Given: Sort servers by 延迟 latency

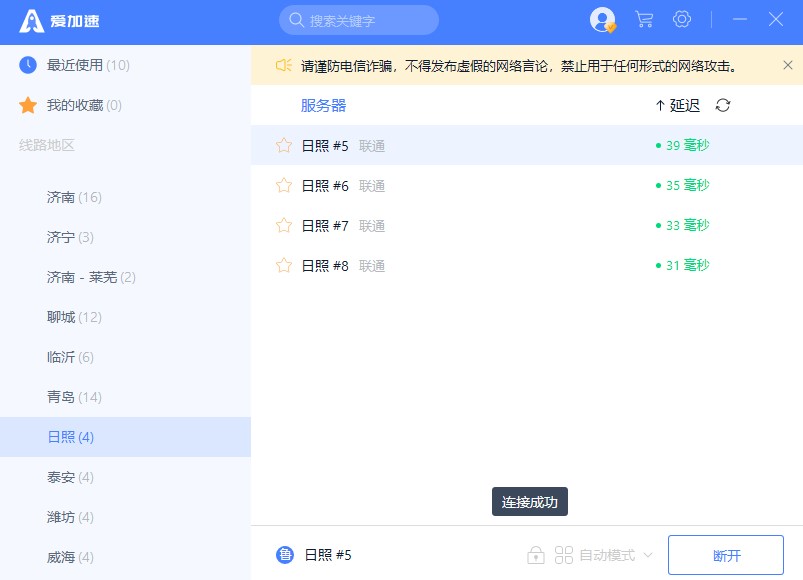Looking at the screenshot, I should 678,105.
